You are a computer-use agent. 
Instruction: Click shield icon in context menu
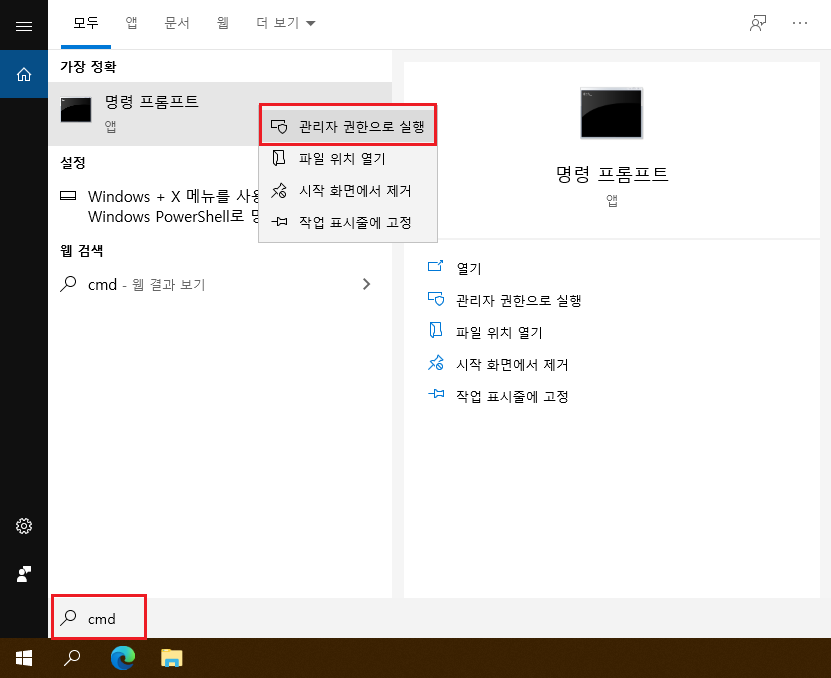(x=279, y=127)
